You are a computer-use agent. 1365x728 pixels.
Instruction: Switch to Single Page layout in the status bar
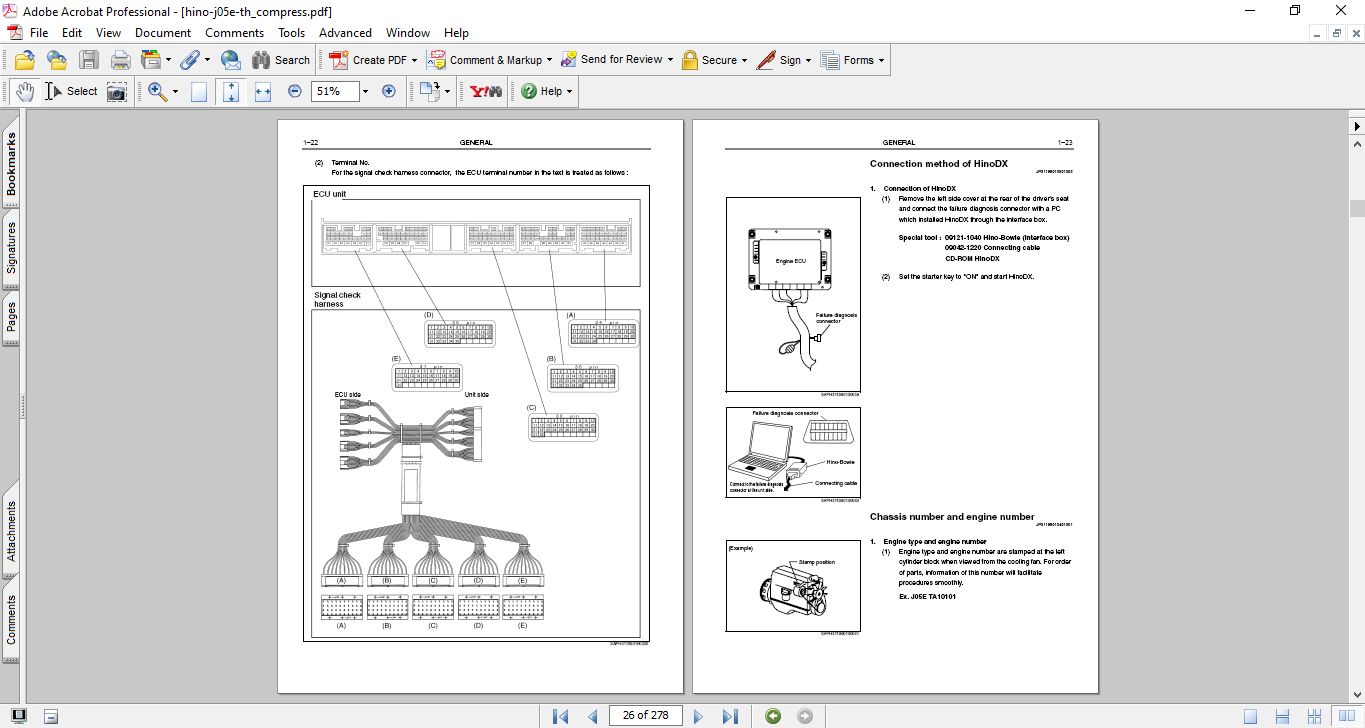1250,716
